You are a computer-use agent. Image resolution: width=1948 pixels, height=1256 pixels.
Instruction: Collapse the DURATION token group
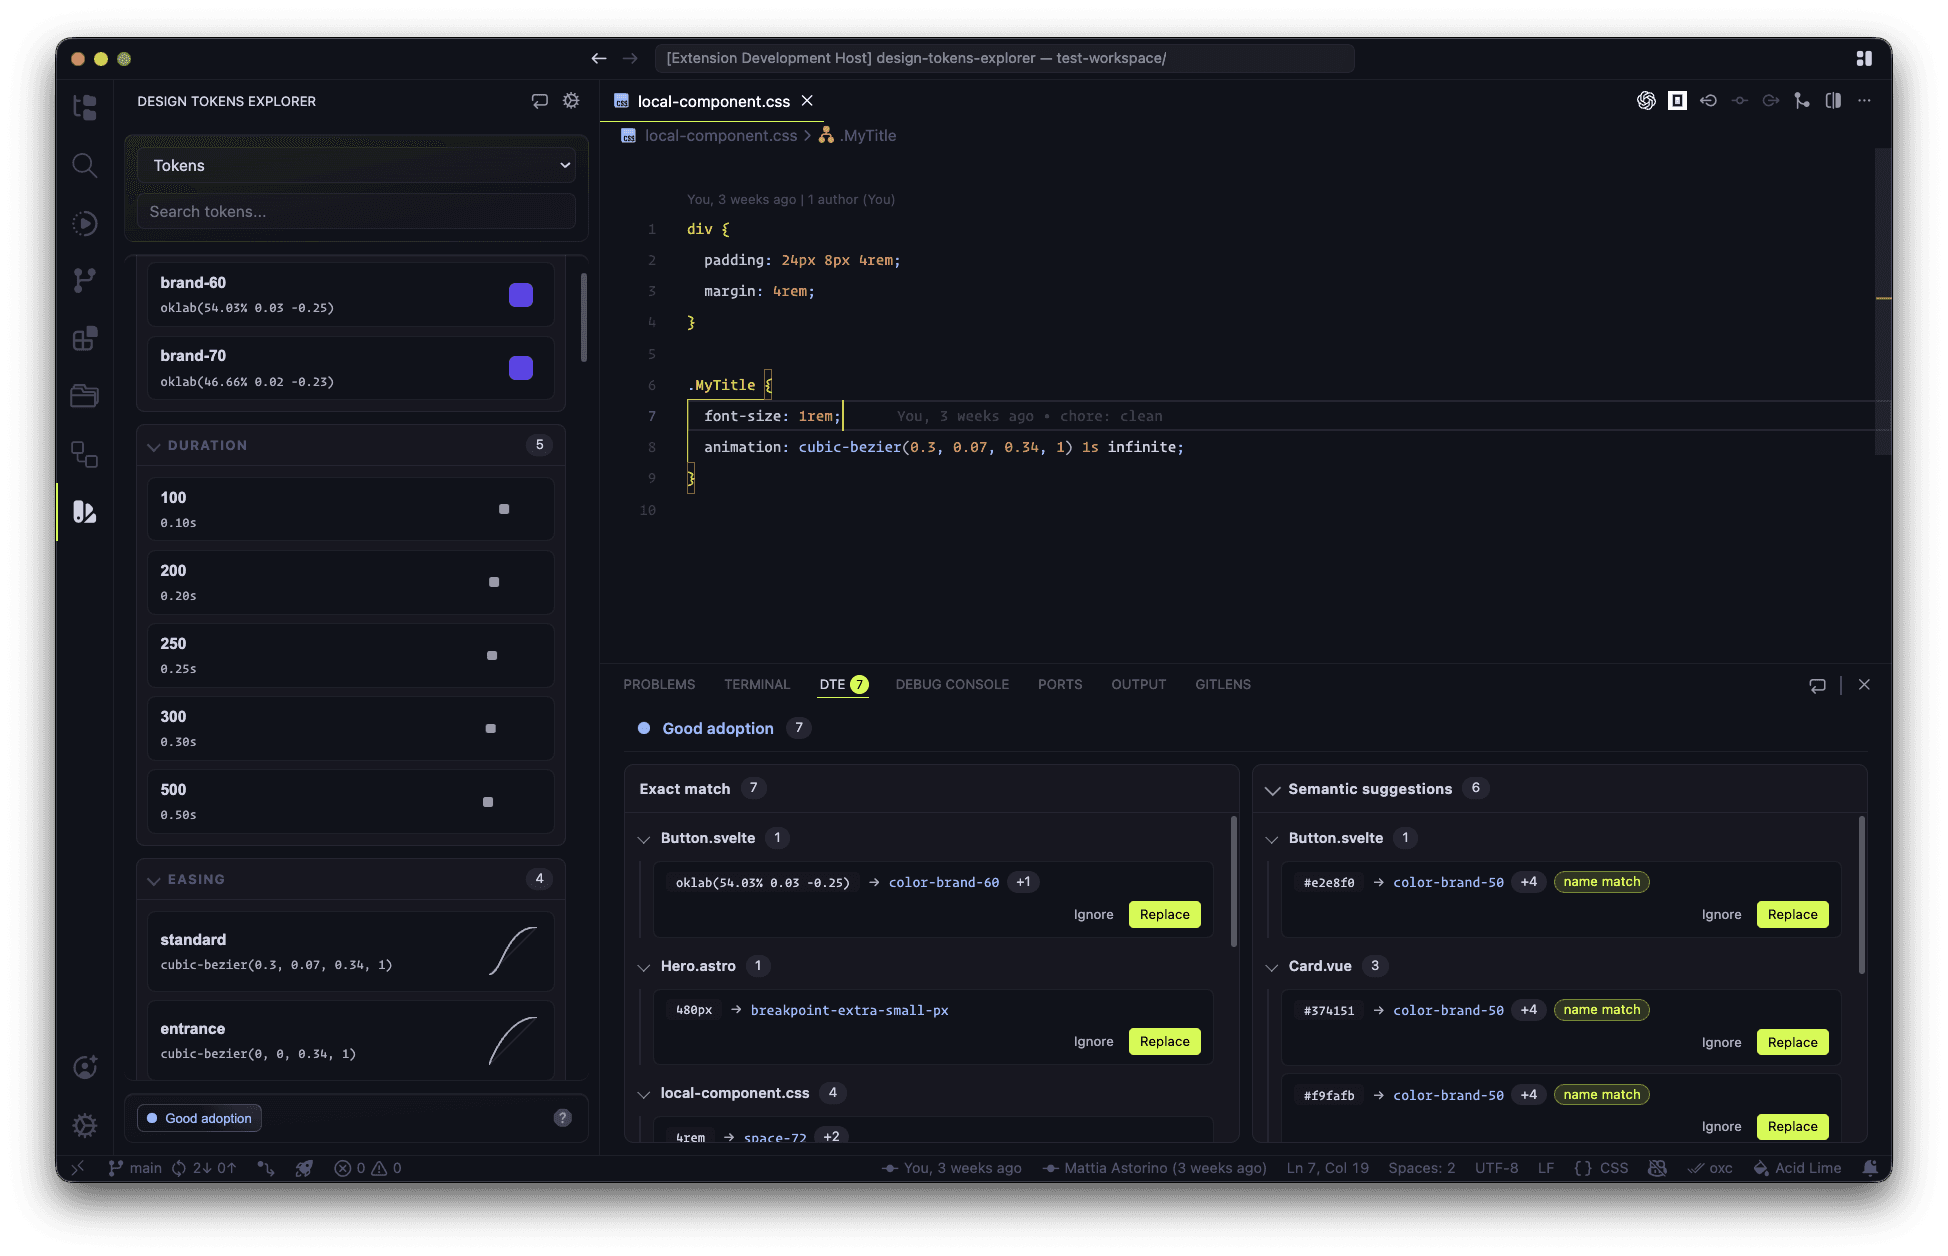click(x=154, y=446)
